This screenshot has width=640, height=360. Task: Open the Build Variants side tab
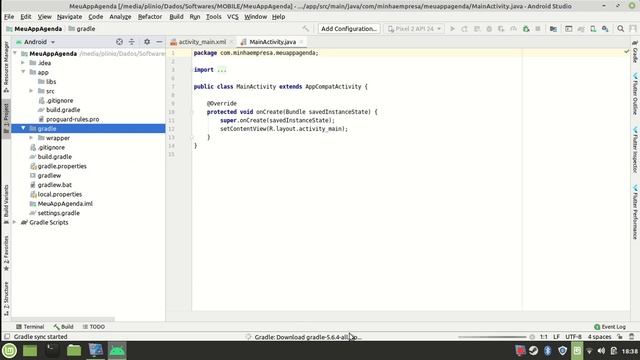coord(6,204)
